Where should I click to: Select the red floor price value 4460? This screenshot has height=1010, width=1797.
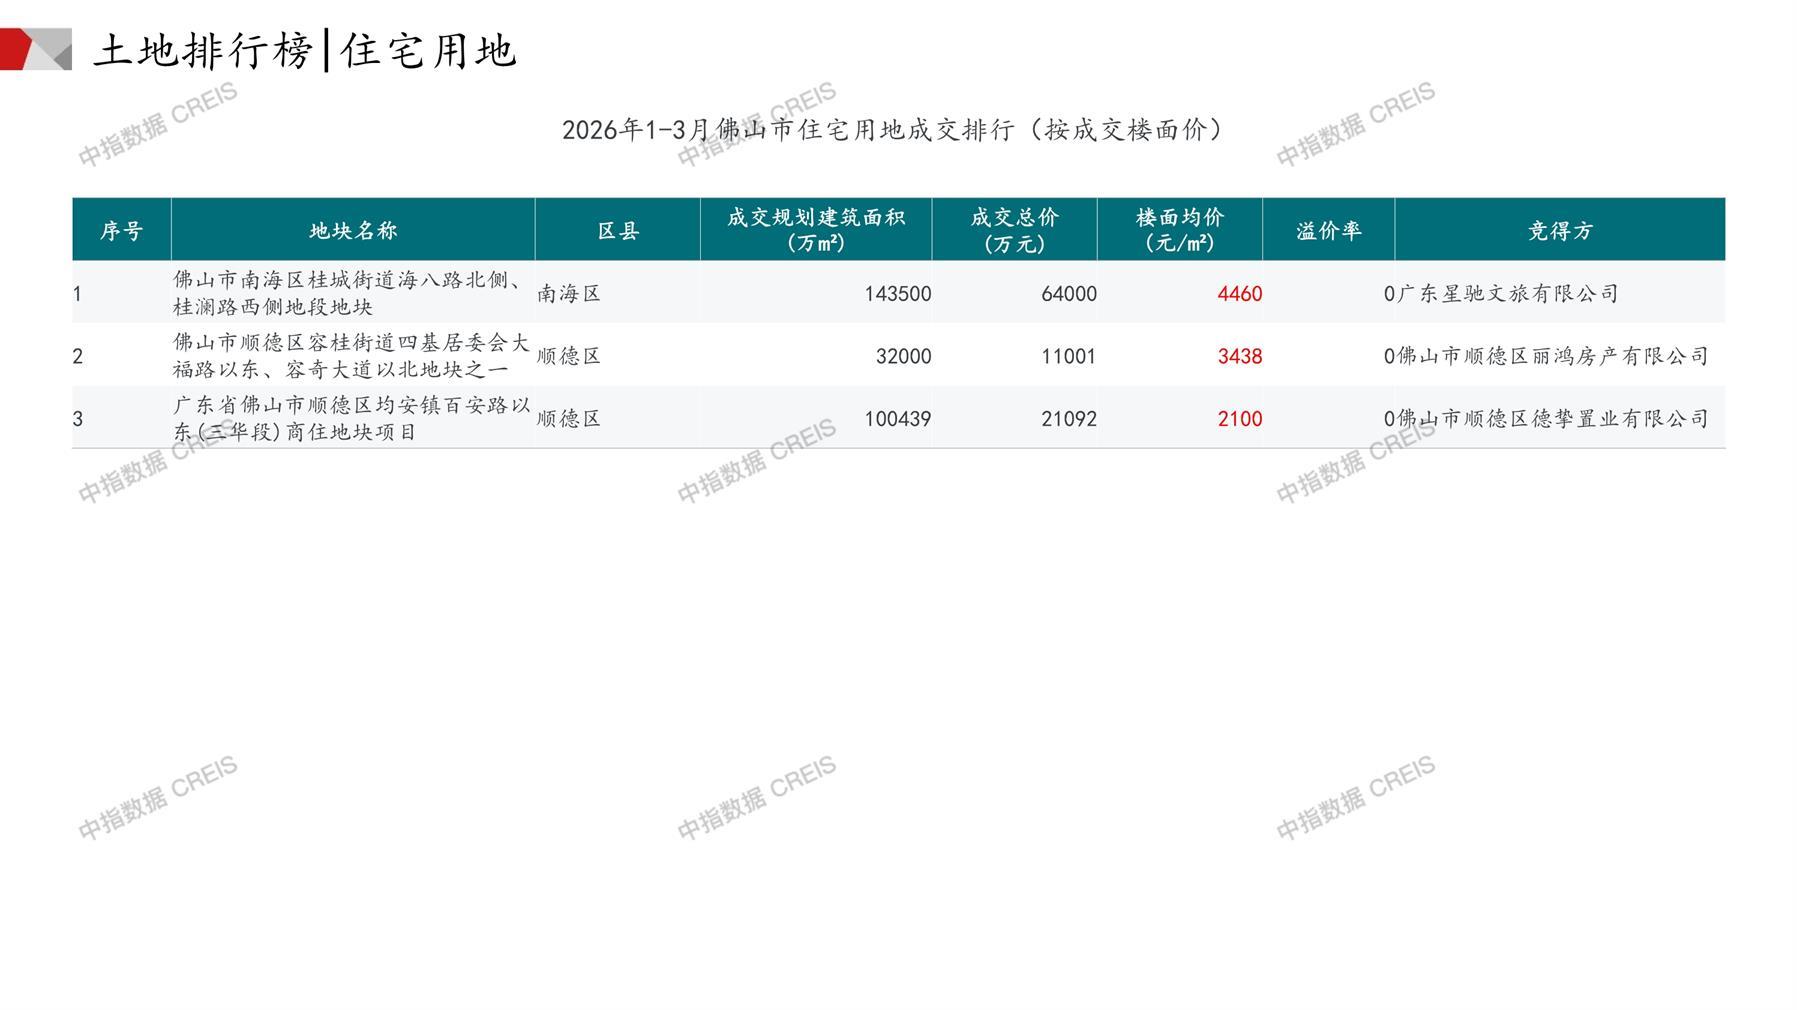point(1239,294)
